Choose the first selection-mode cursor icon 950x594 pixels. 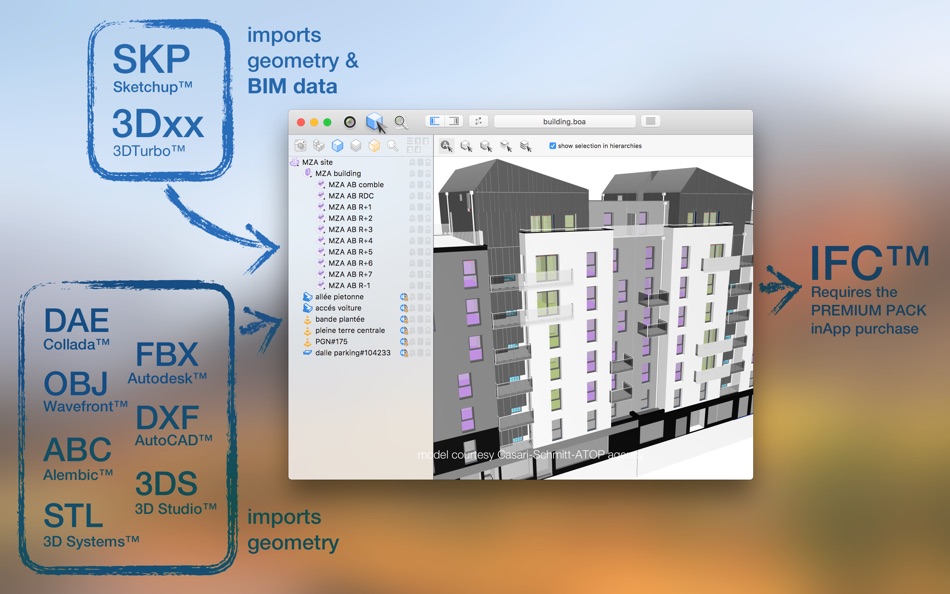(447, 145)
